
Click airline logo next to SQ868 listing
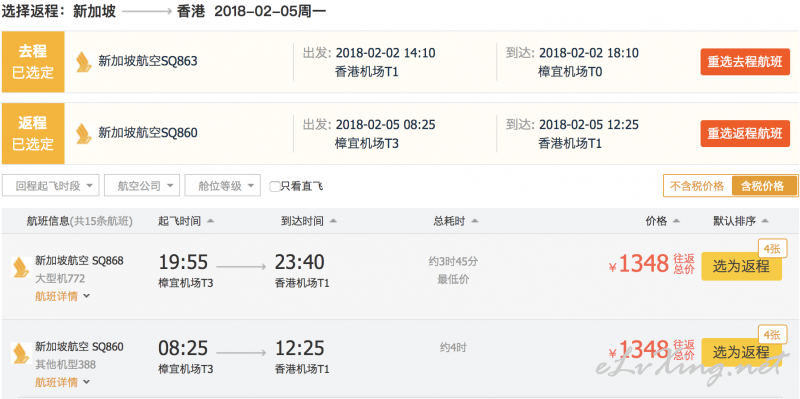(20, 267)
